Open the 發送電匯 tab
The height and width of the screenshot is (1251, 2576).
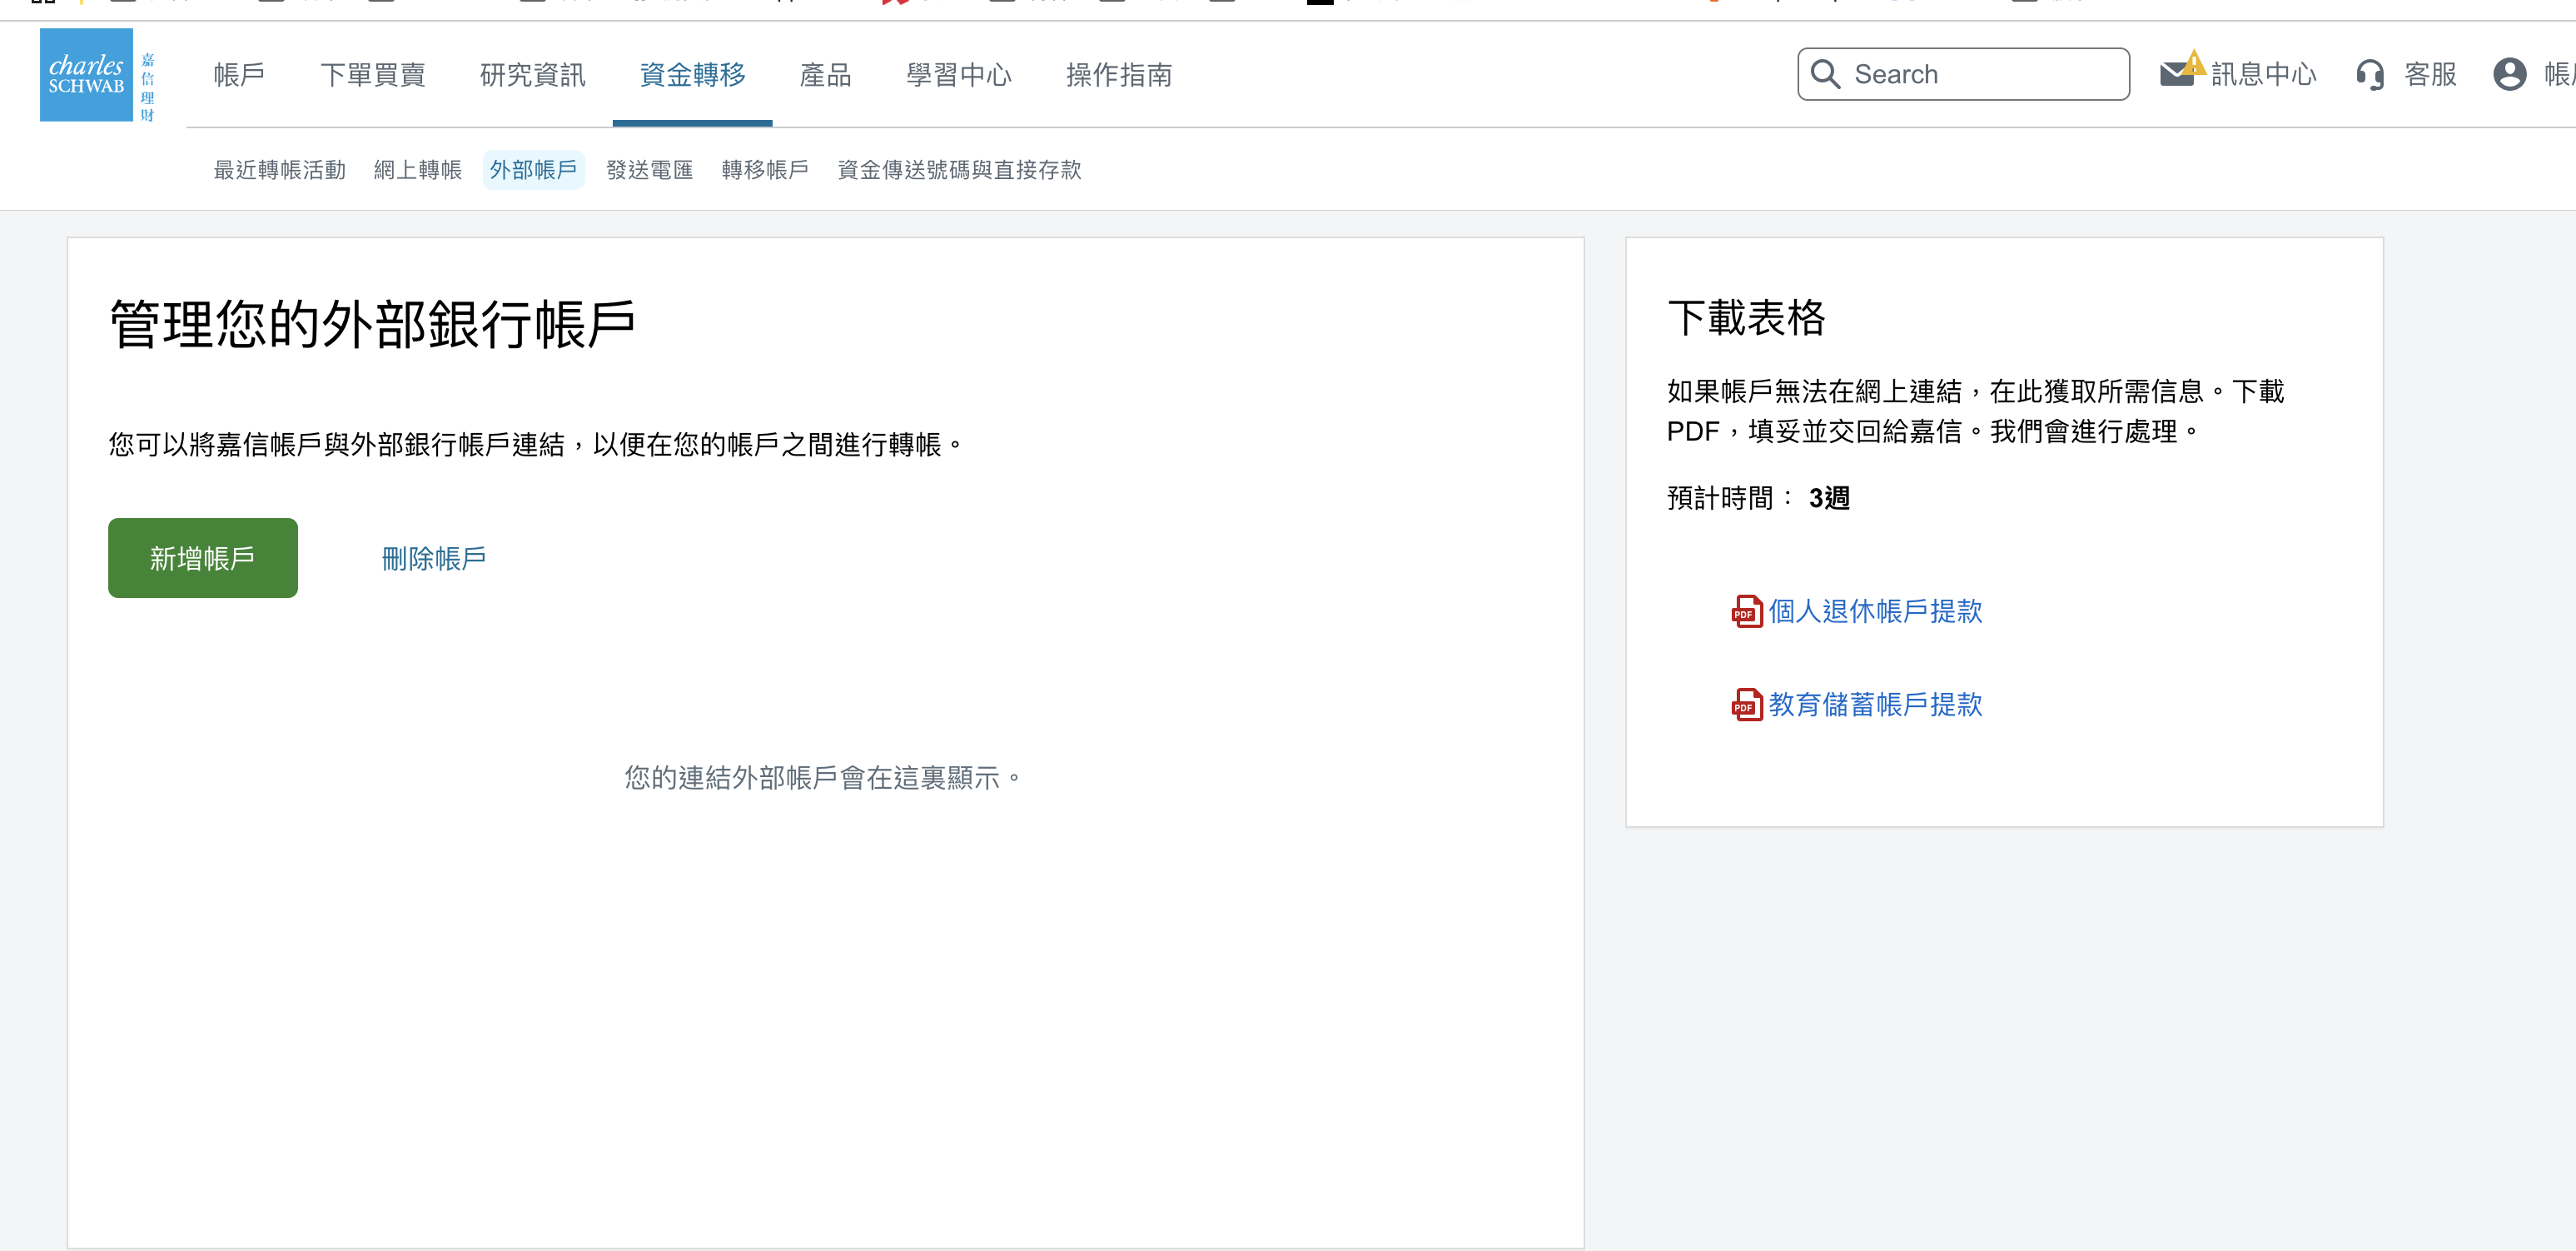click(x=649, y=170)
